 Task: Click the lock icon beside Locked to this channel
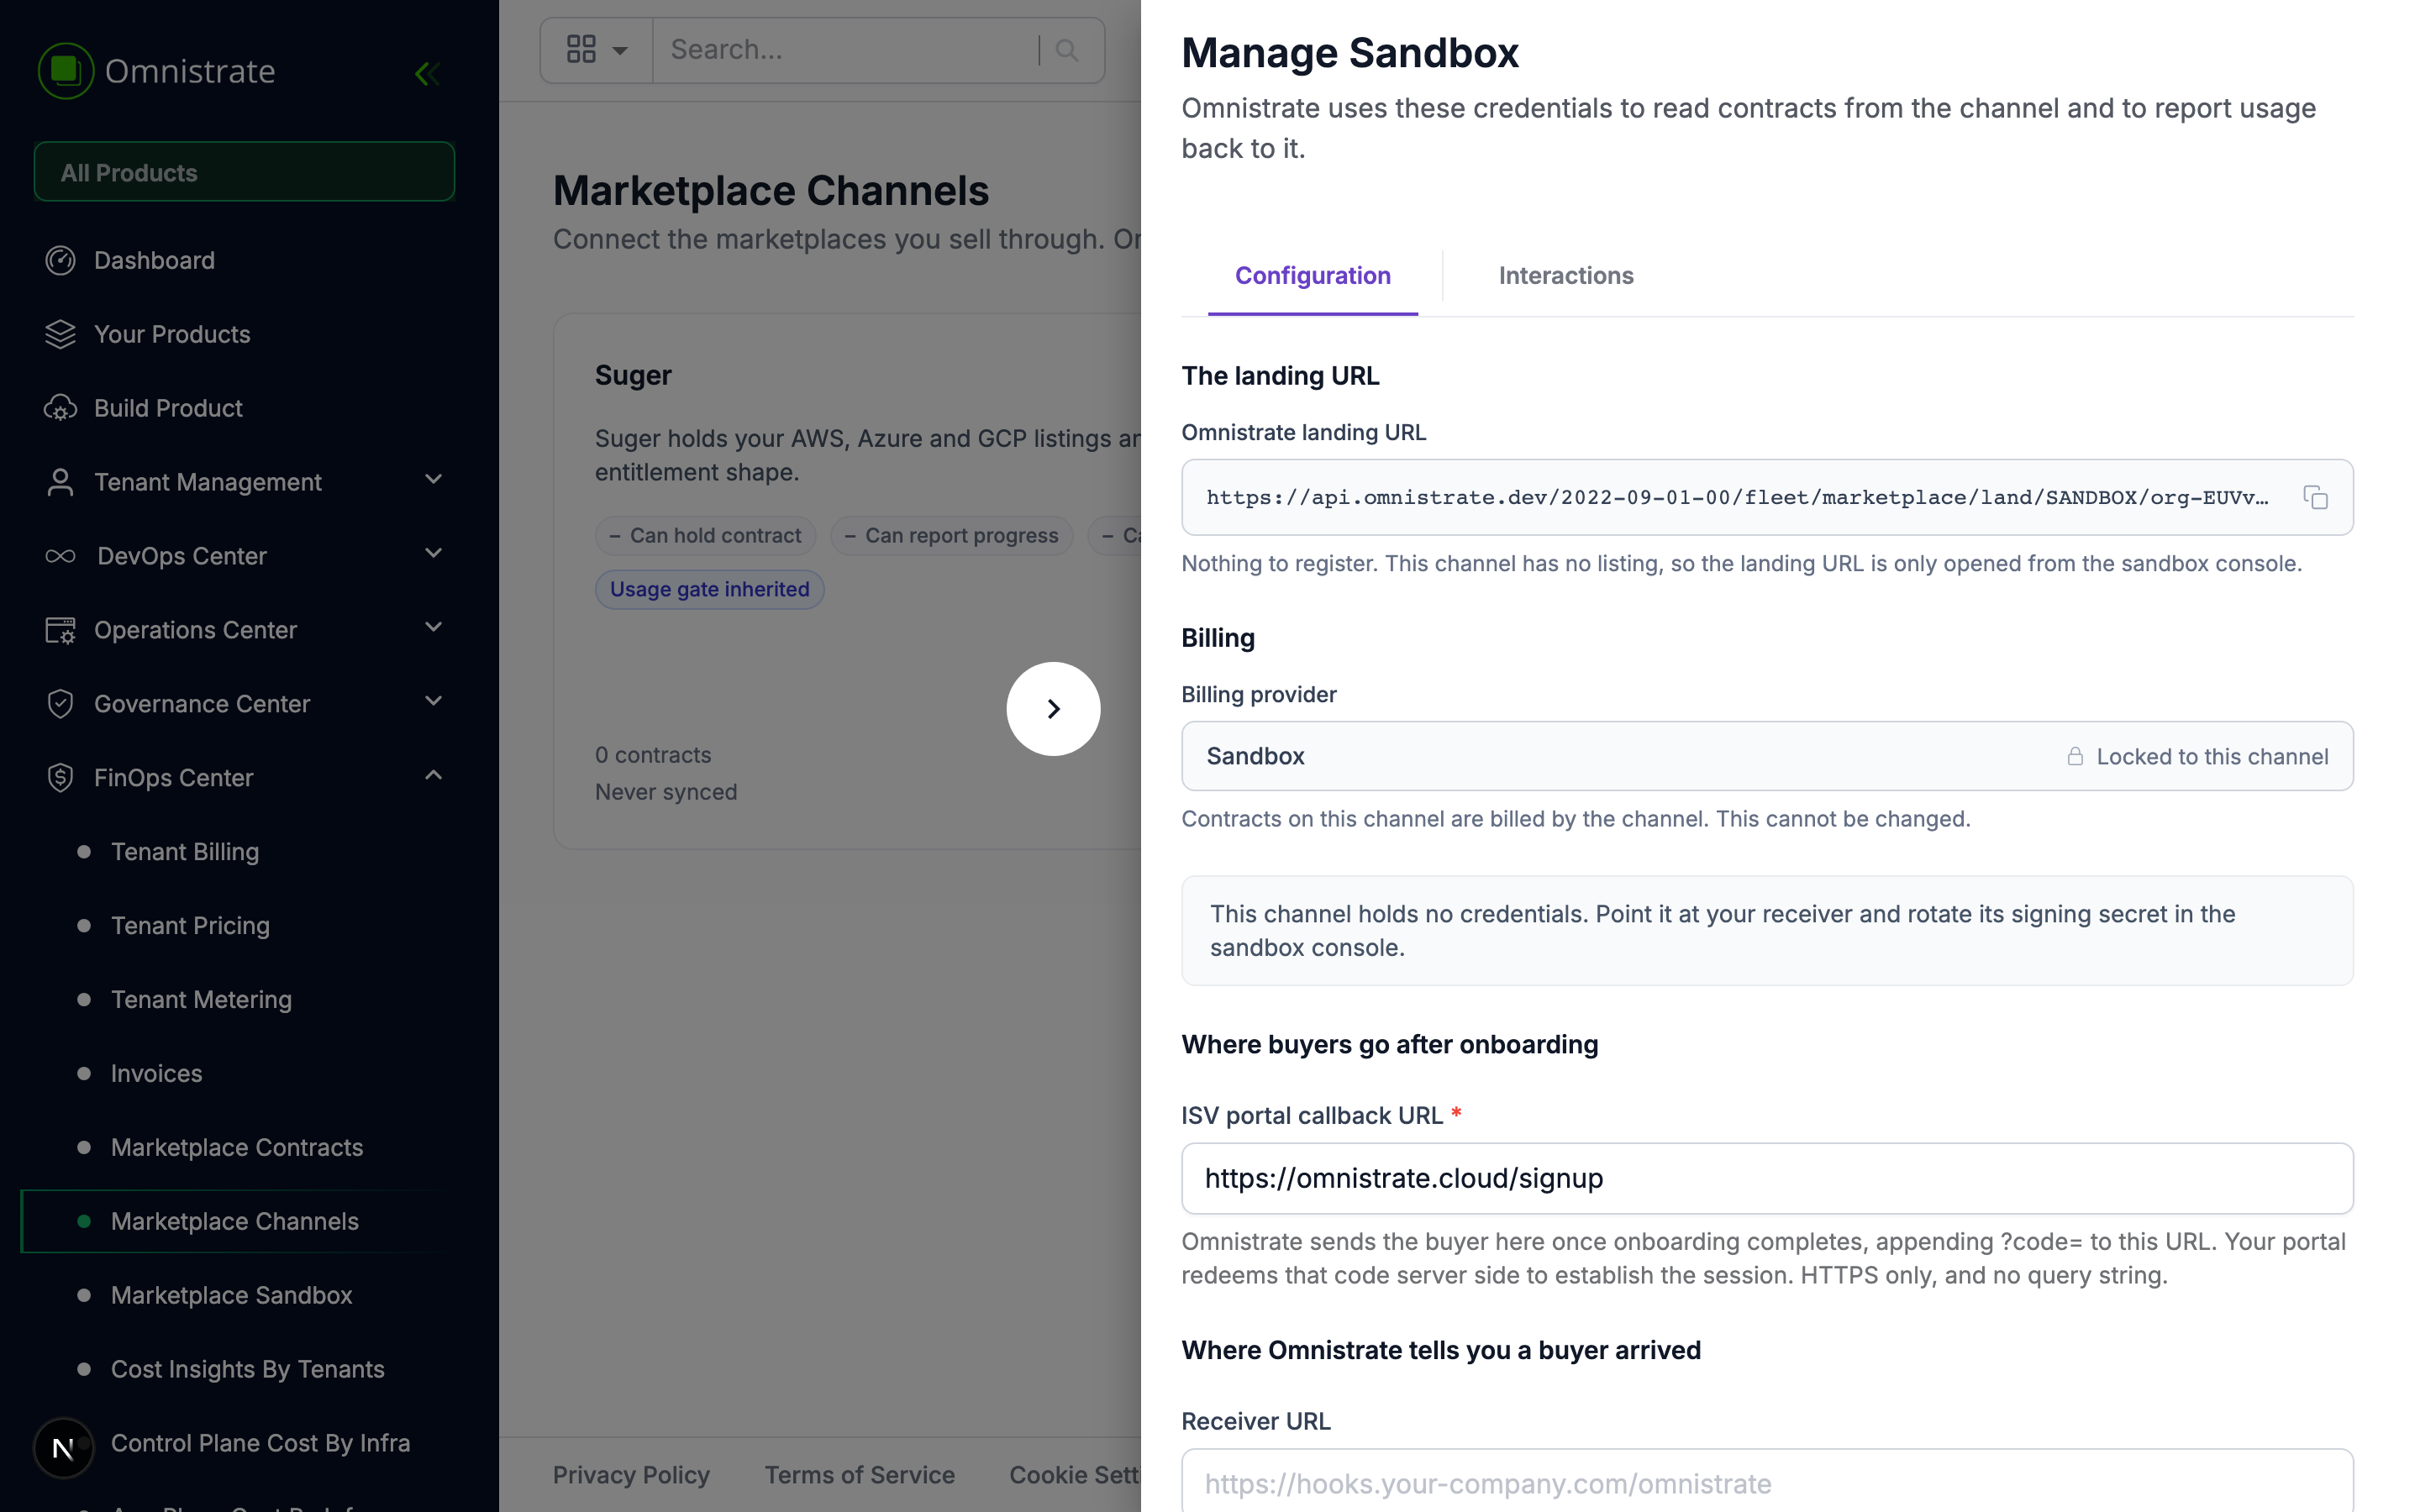tap(2075, 756)
